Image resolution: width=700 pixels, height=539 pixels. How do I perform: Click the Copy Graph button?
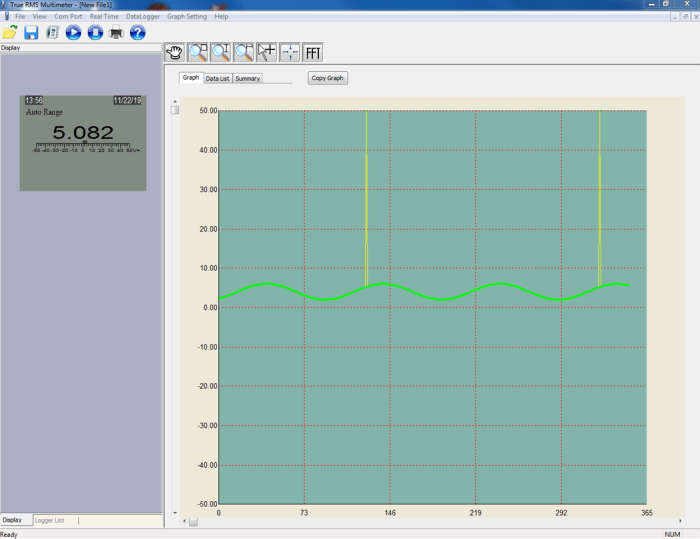tap(328, 78)
